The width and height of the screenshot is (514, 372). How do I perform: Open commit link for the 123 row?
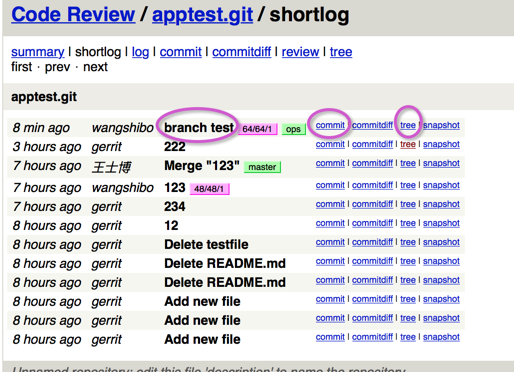click(330, 185)
